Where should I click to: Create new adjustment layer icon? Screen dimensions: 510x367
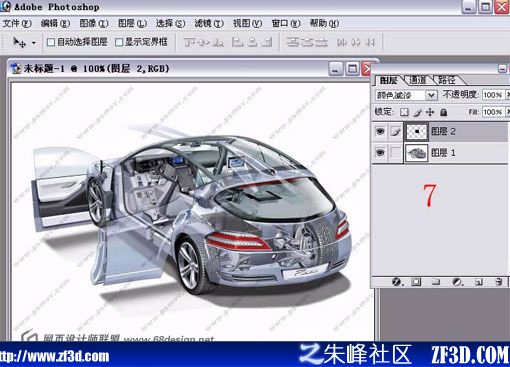coord(457,282)
